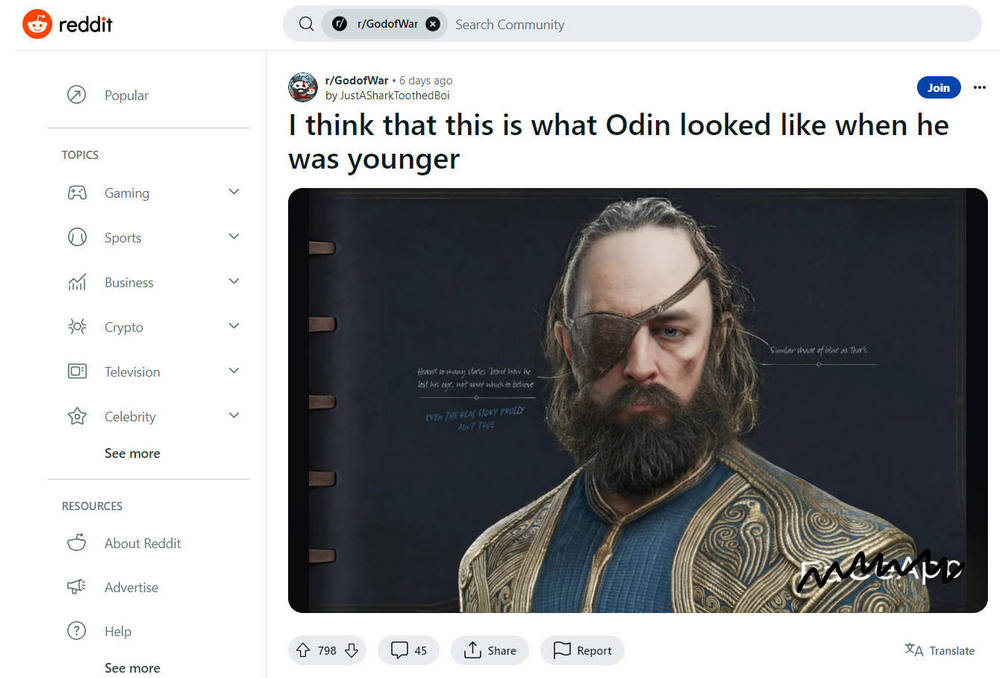The image size is (1000, 678).
Task: Upvote the Odin post
Action: [303, 650]
